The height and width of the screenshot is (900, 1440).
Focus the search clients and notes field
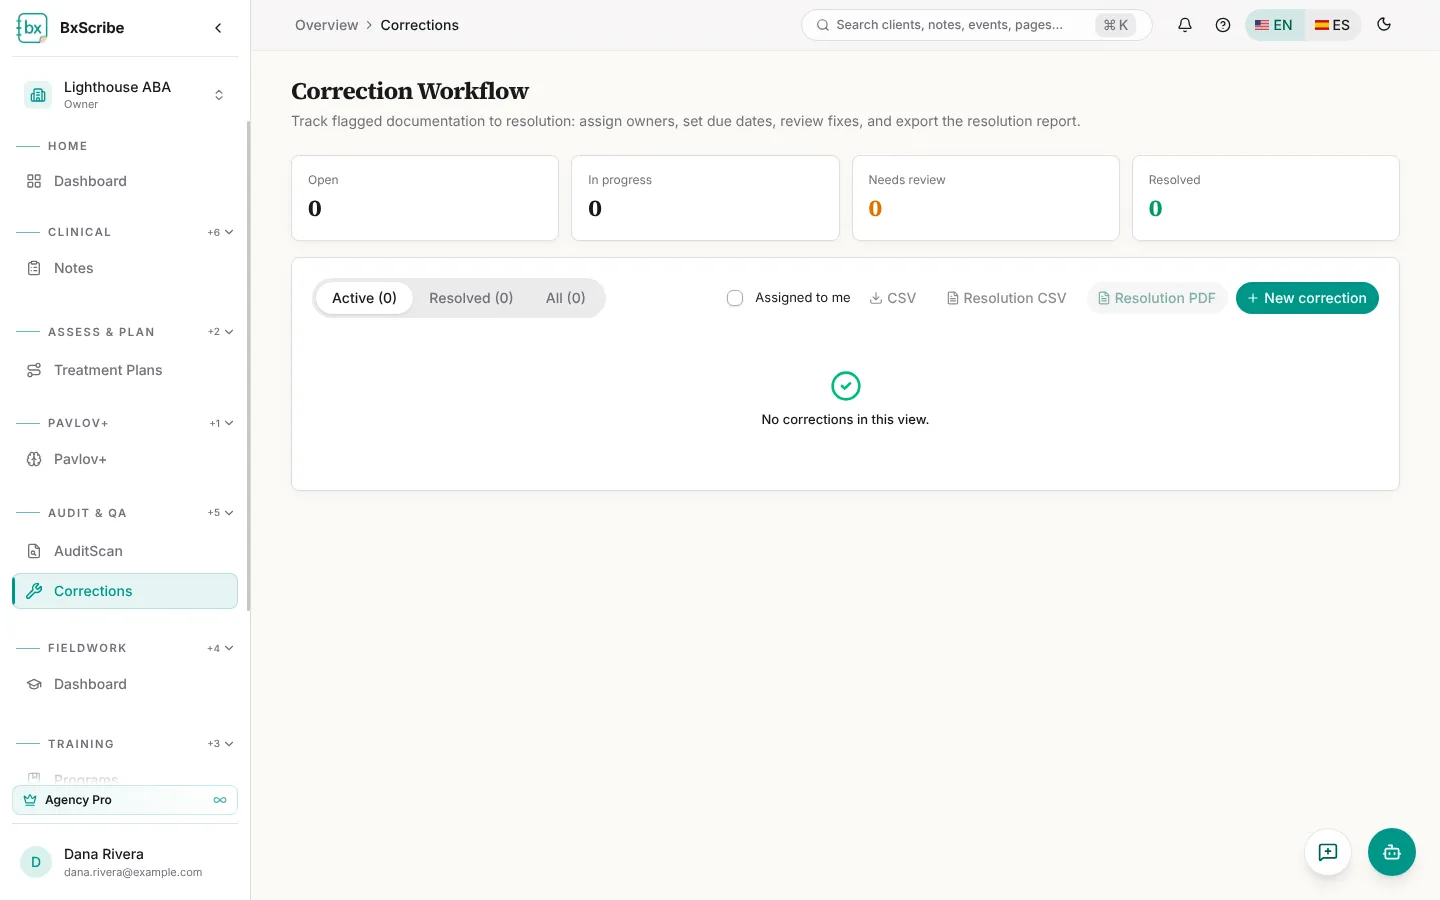976,25
